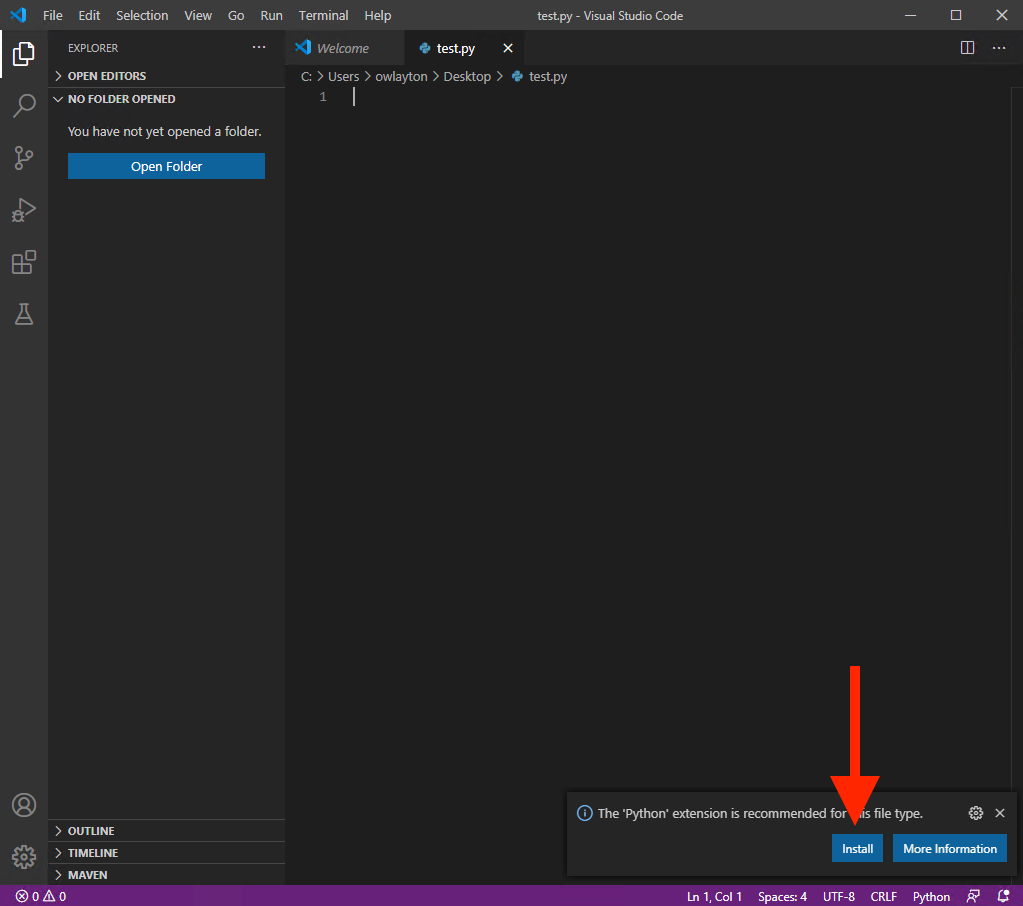Image resolution: width=1023 pixels, height=906 pixels.
Task: Click the owlayton breadcrumb segment
Action: coord(401,76)
